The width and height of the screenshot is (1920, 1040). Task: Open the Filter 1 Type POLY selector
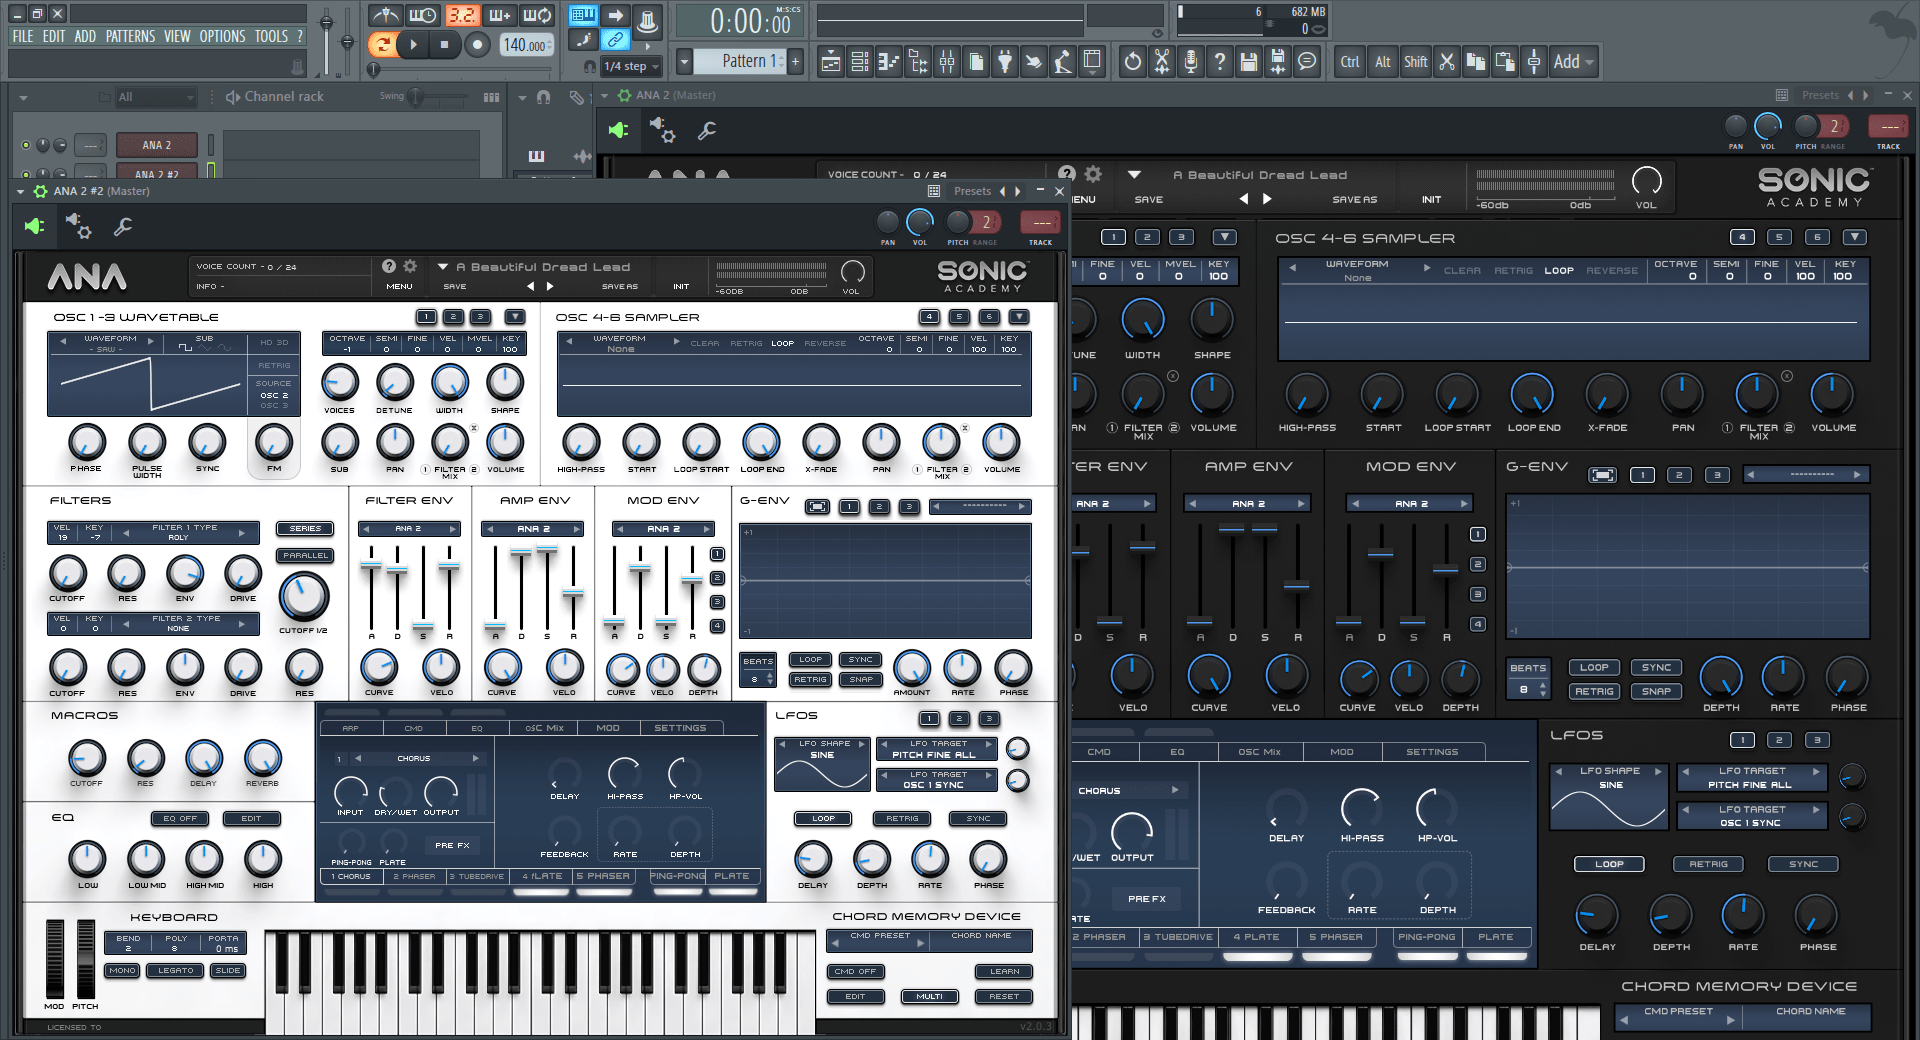click(x=185, y=532)
